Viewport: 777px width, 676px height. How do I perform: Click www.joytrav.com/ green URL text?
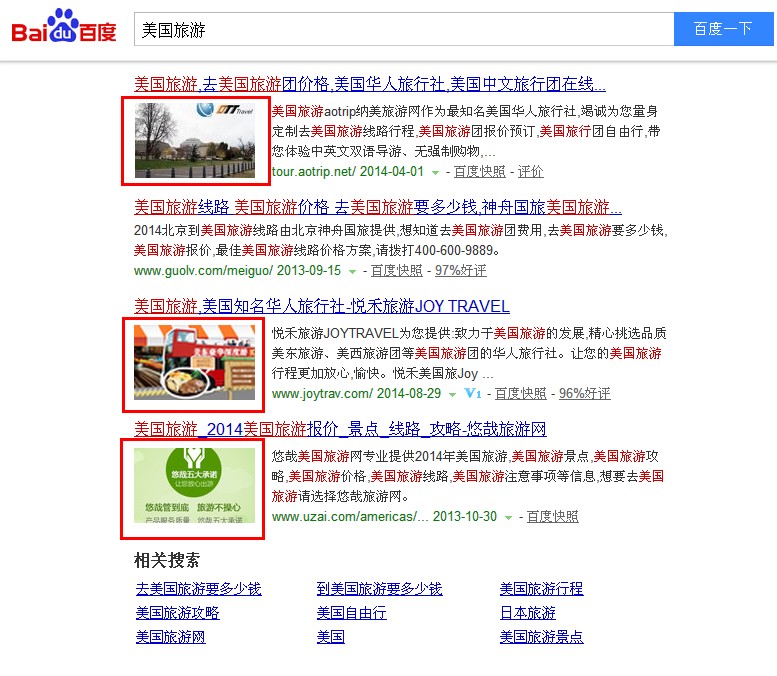[322, 394]
